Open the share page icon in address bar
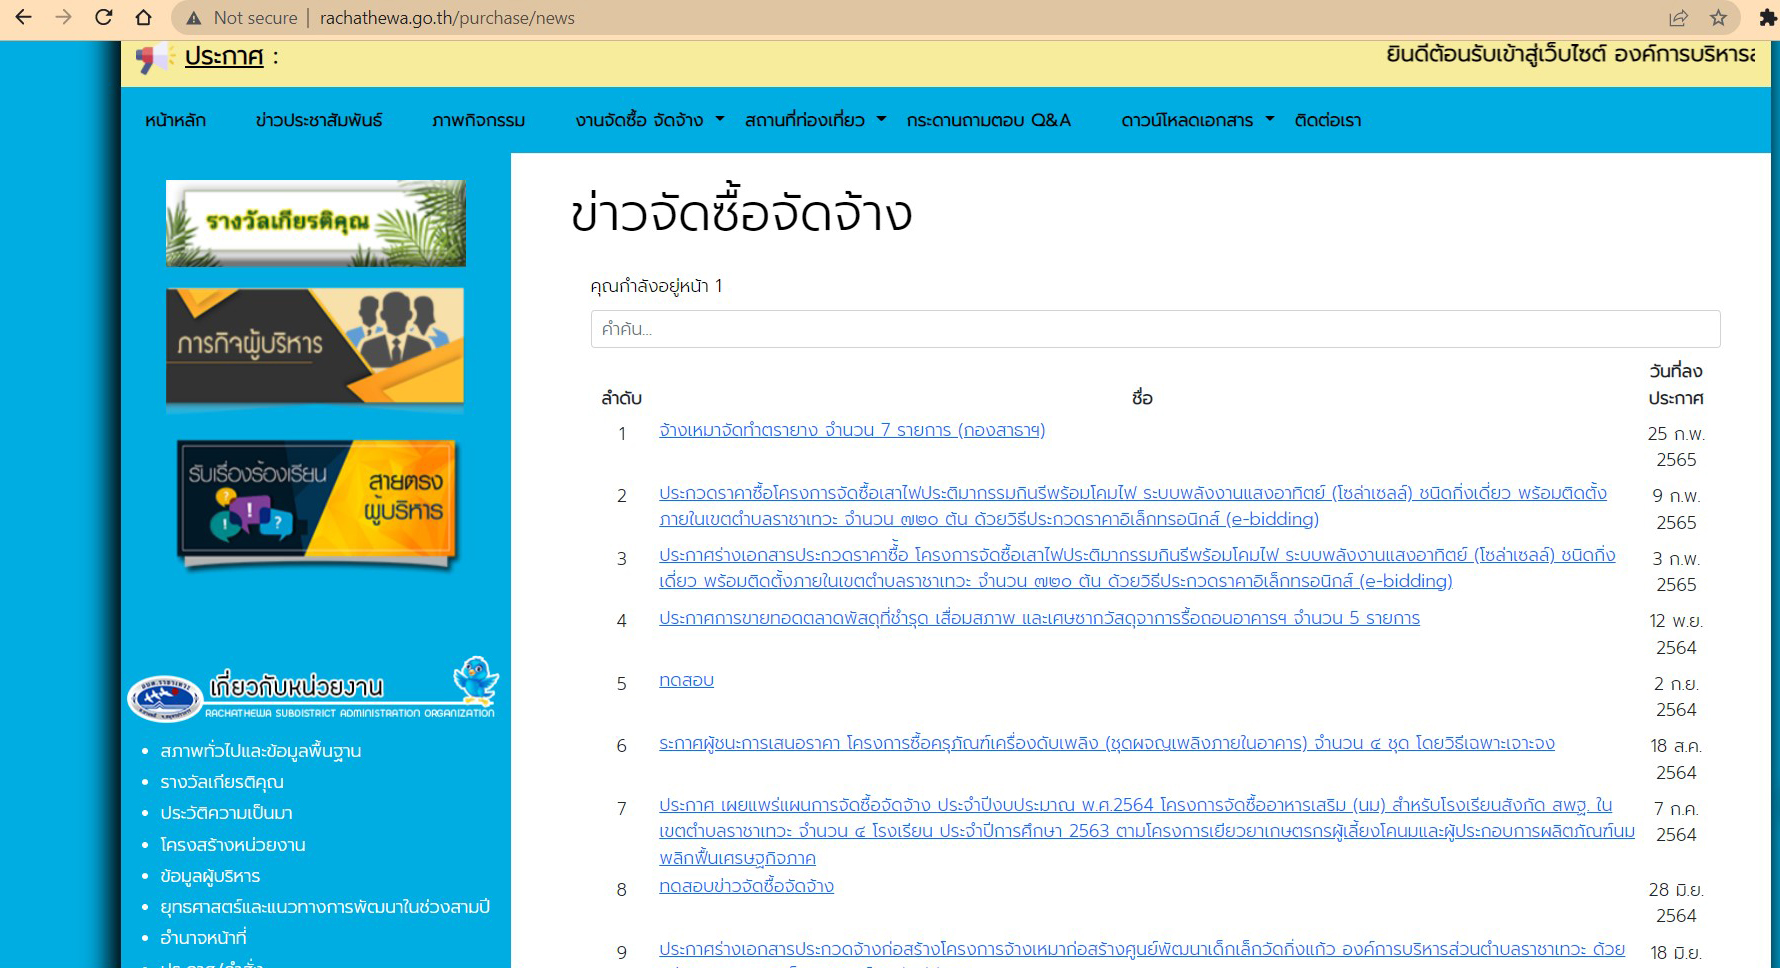 coord(1678,18)
